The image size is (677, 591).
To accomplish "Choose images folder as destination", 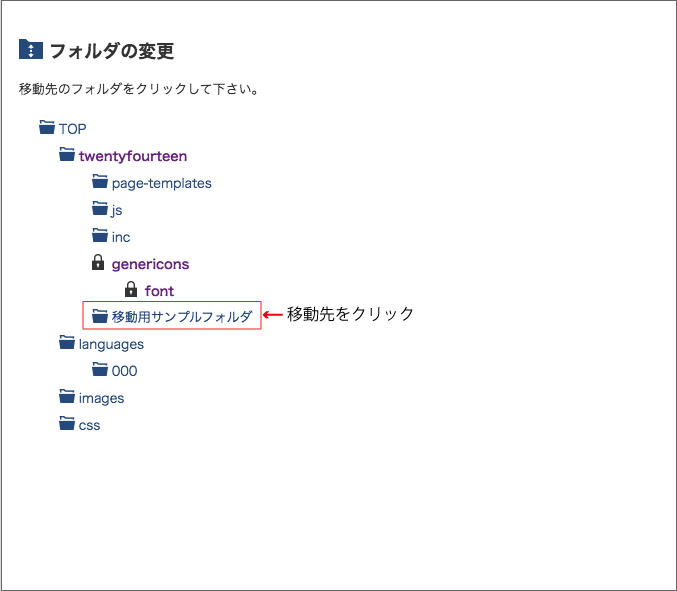I will pyautogui.click(x=101, y=398).
